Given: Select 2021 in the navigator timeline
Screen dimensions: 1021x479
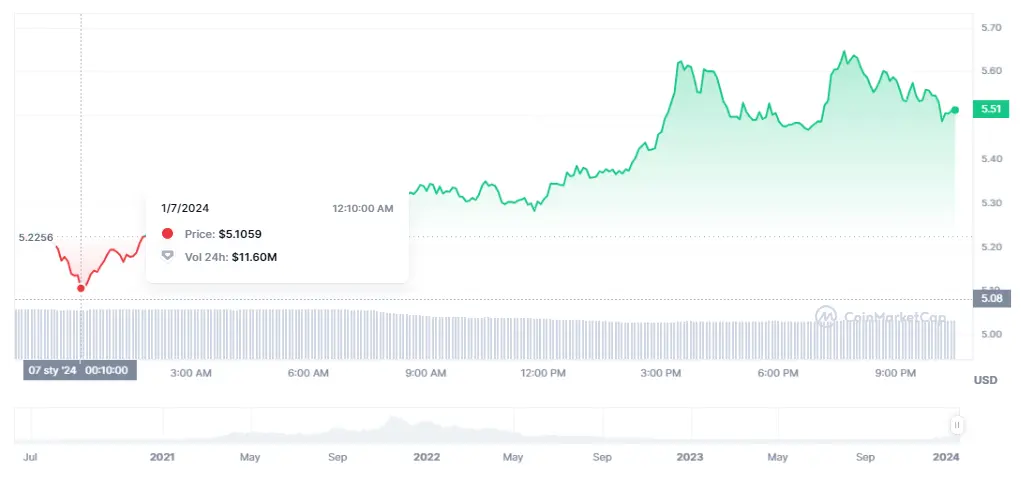Looking at the screenshot, I should (162, 456).
